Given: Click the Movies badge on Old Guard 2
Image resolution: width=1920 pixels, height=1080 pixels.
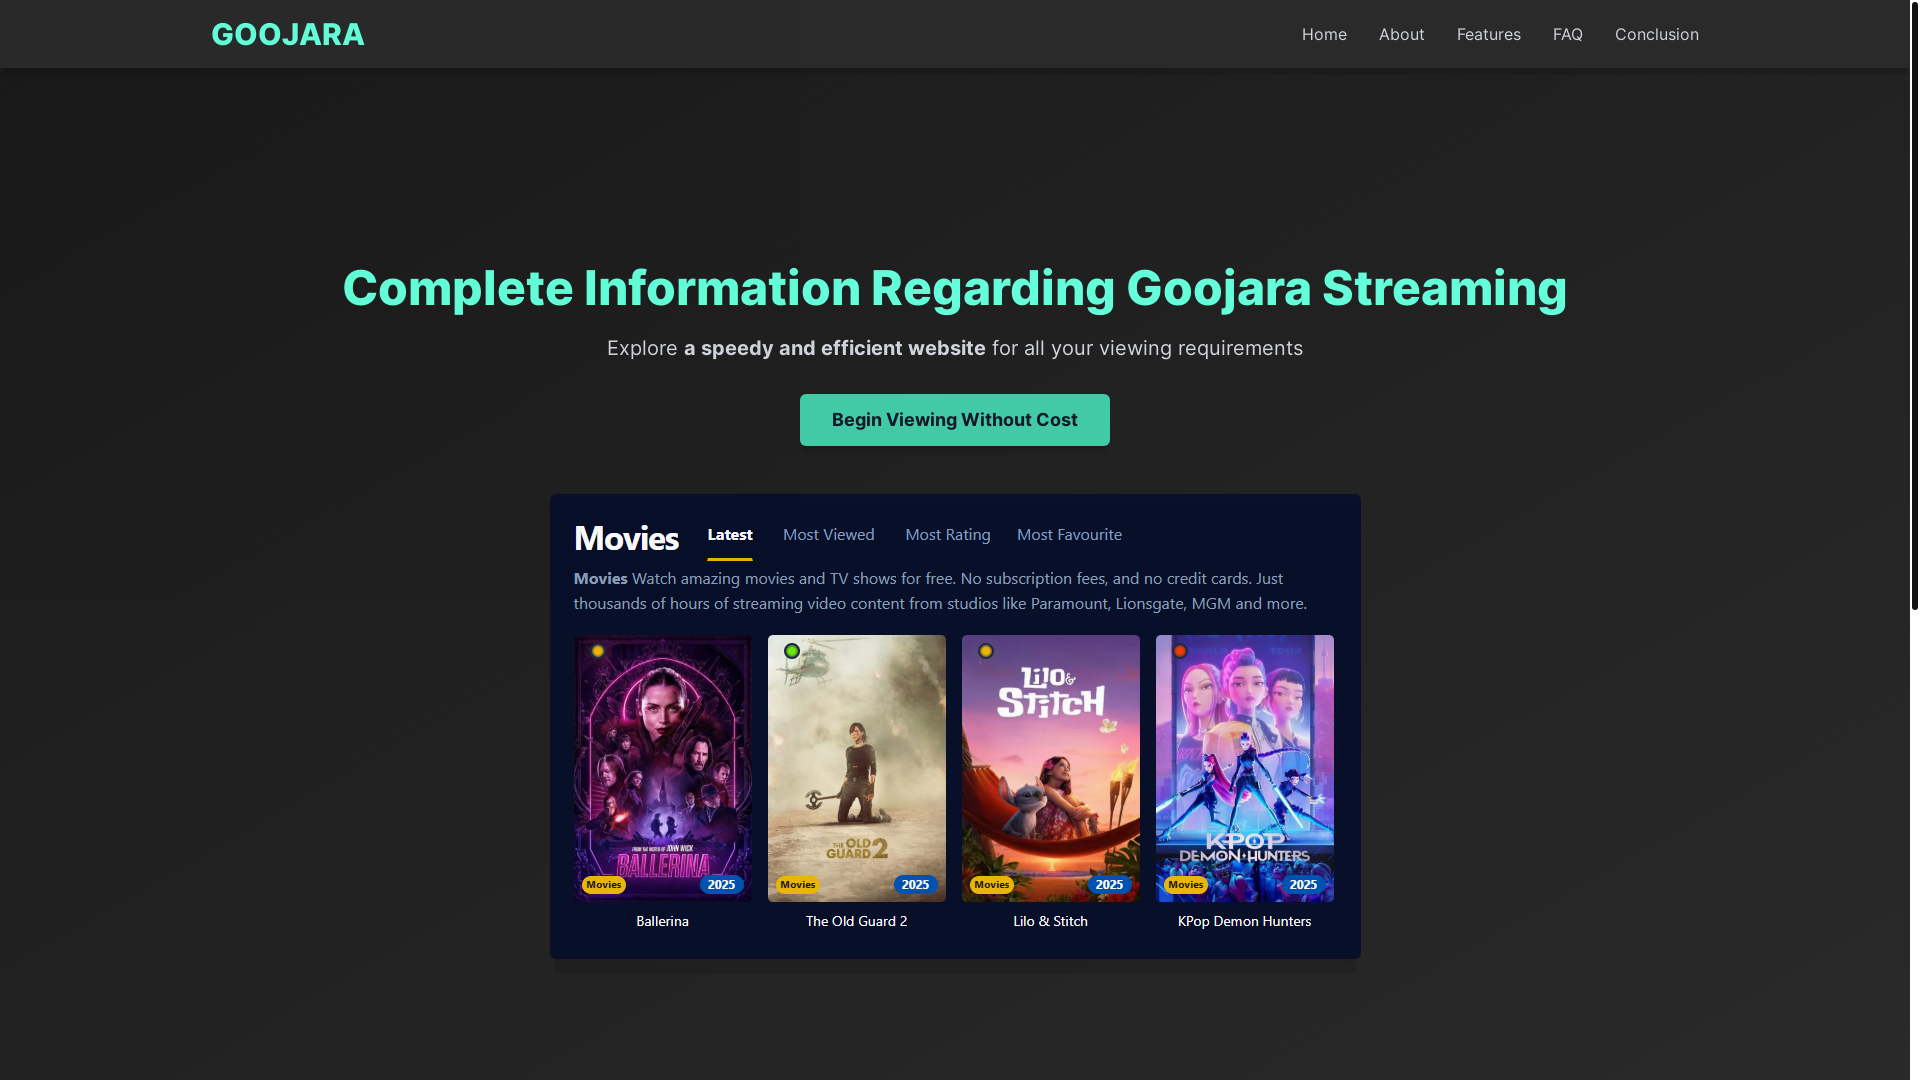Looking at the screenshot, I should pyautogui.click(x=798, y=885).
